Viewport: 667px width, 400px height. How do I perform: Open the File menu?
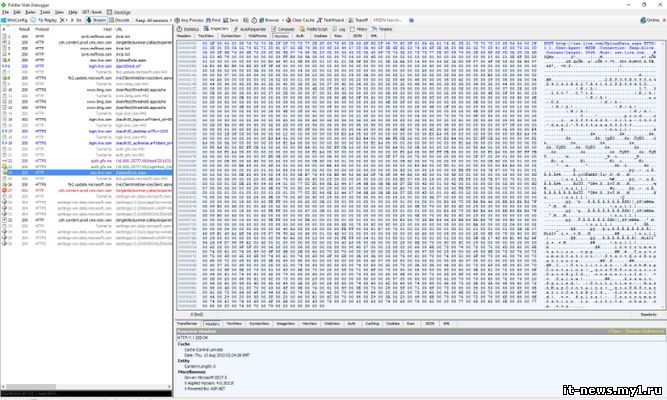pyautogui.click(x=6, y=12)
